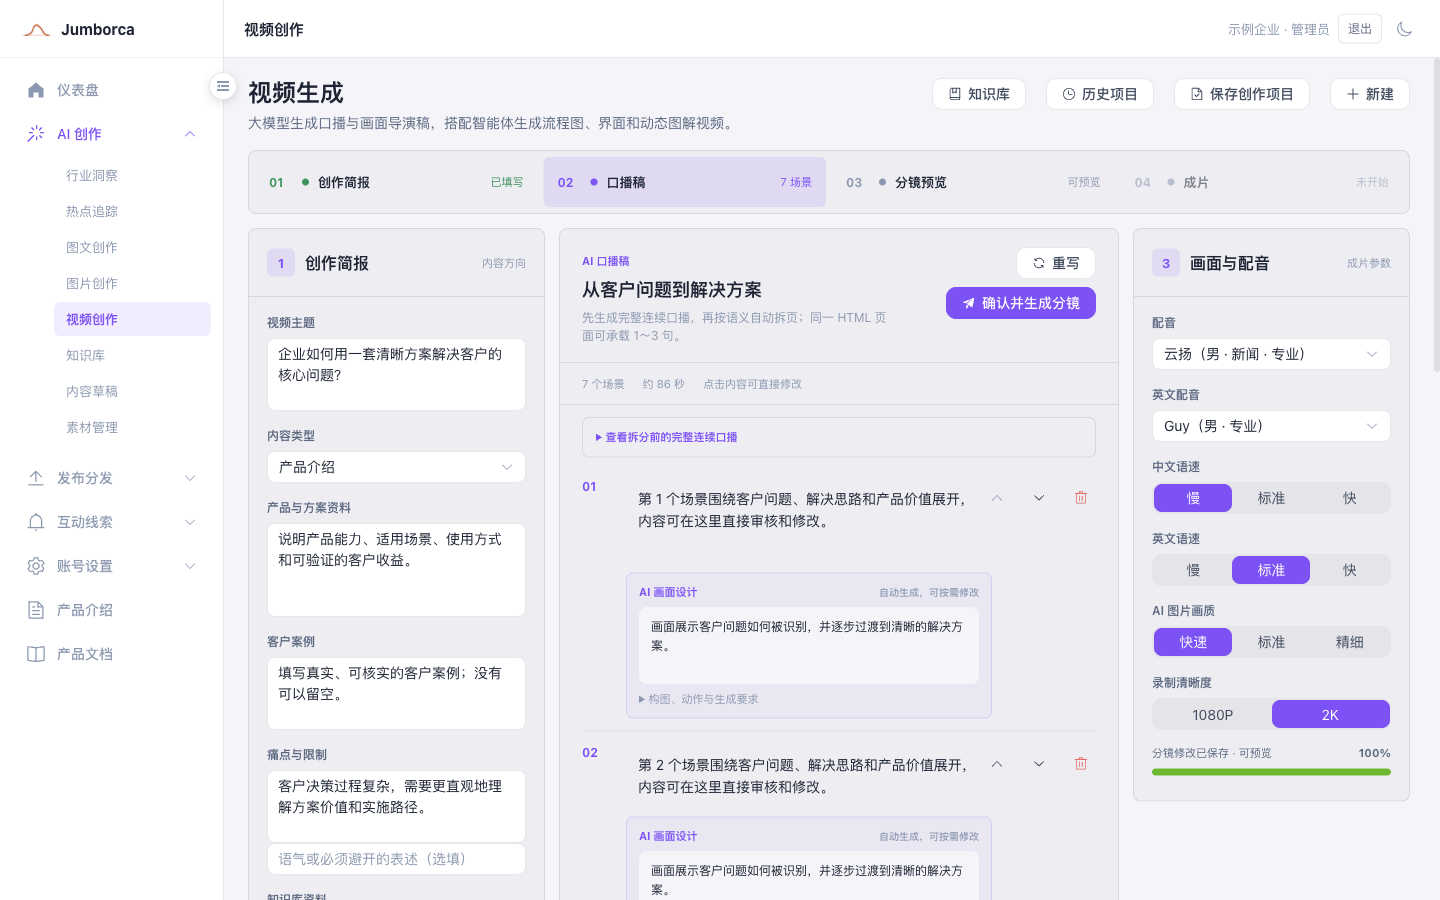Open 历史项目 history
Screen dimensions: 1440x900
pyautogui.click(x=1100, y=94)
